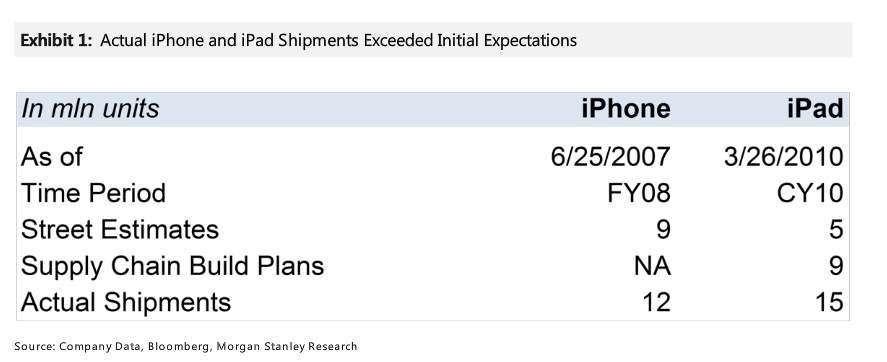Click the 6/25/2007 date cell
This screenshot has width=887, height=362.
610,157
